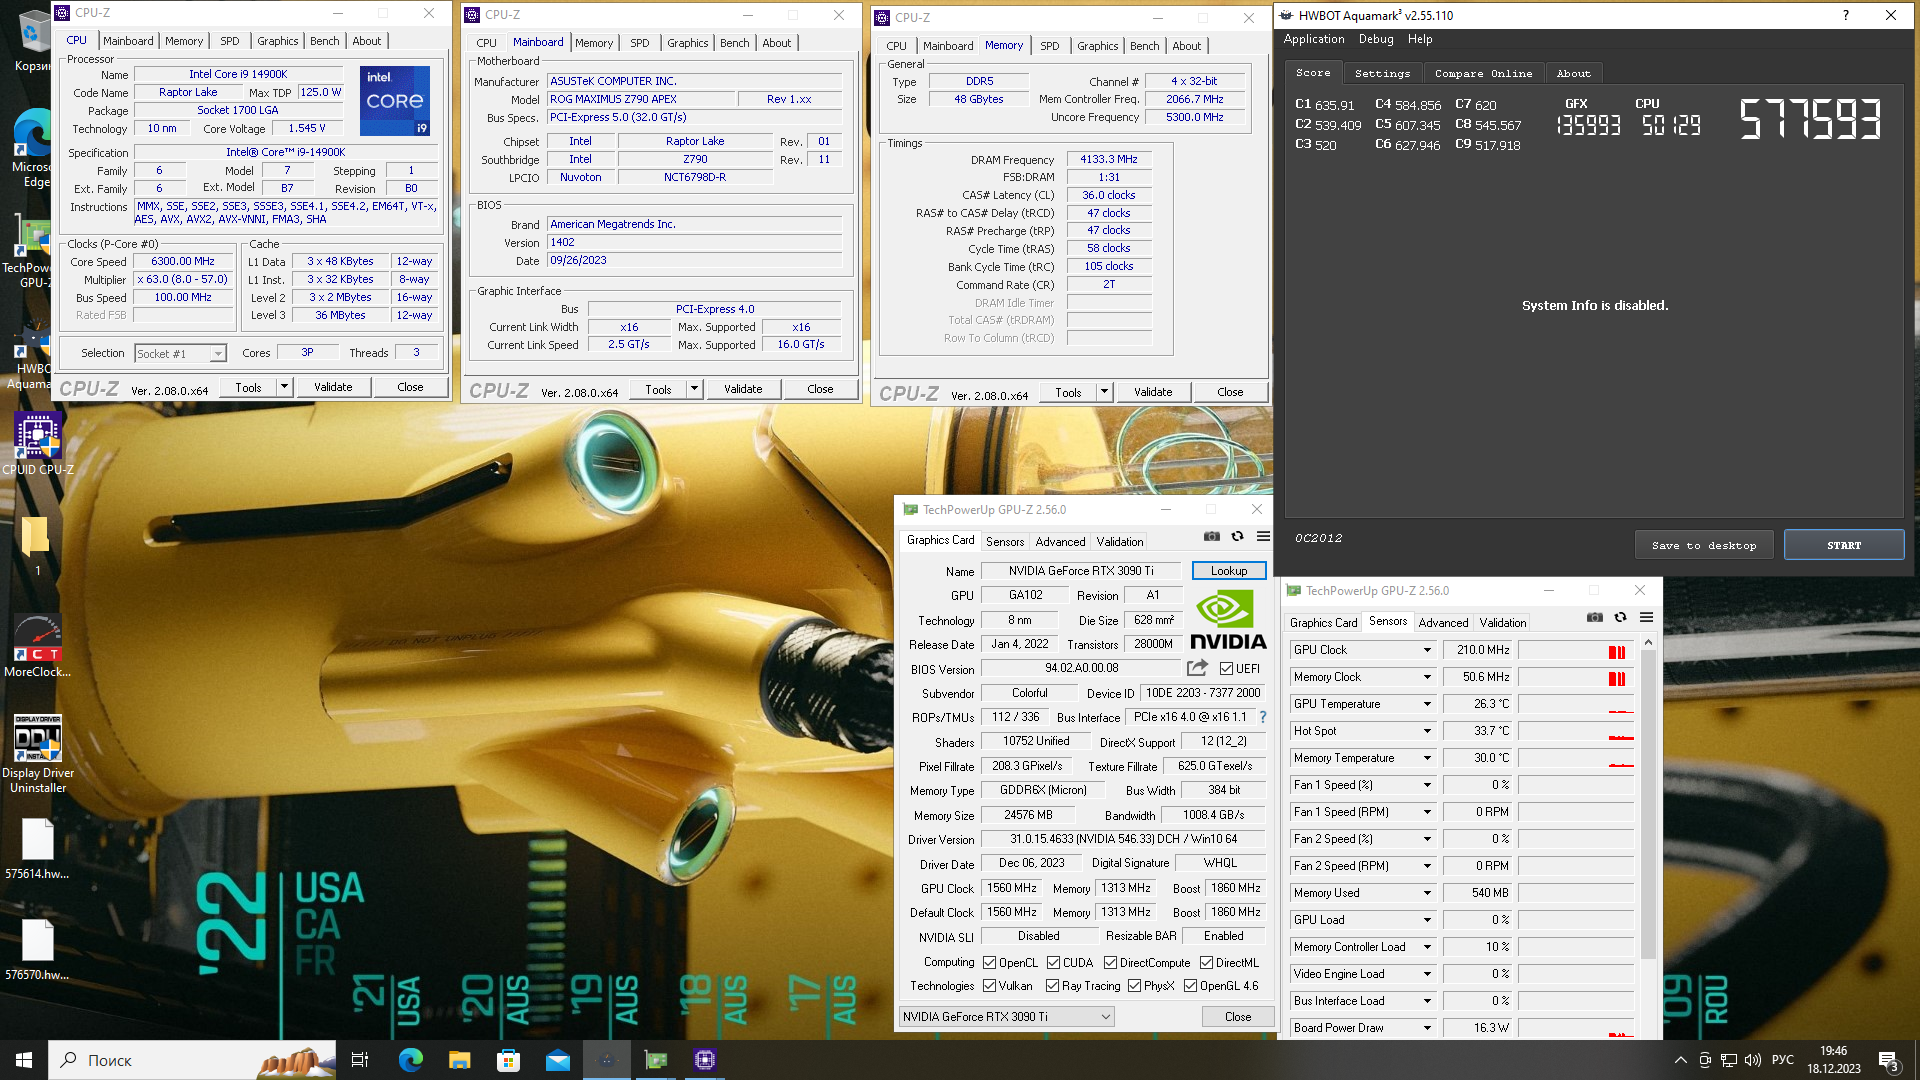Click Close in the CPU-Z Mainboard window
1920x1080 pixels.
(x=820, y=389)
